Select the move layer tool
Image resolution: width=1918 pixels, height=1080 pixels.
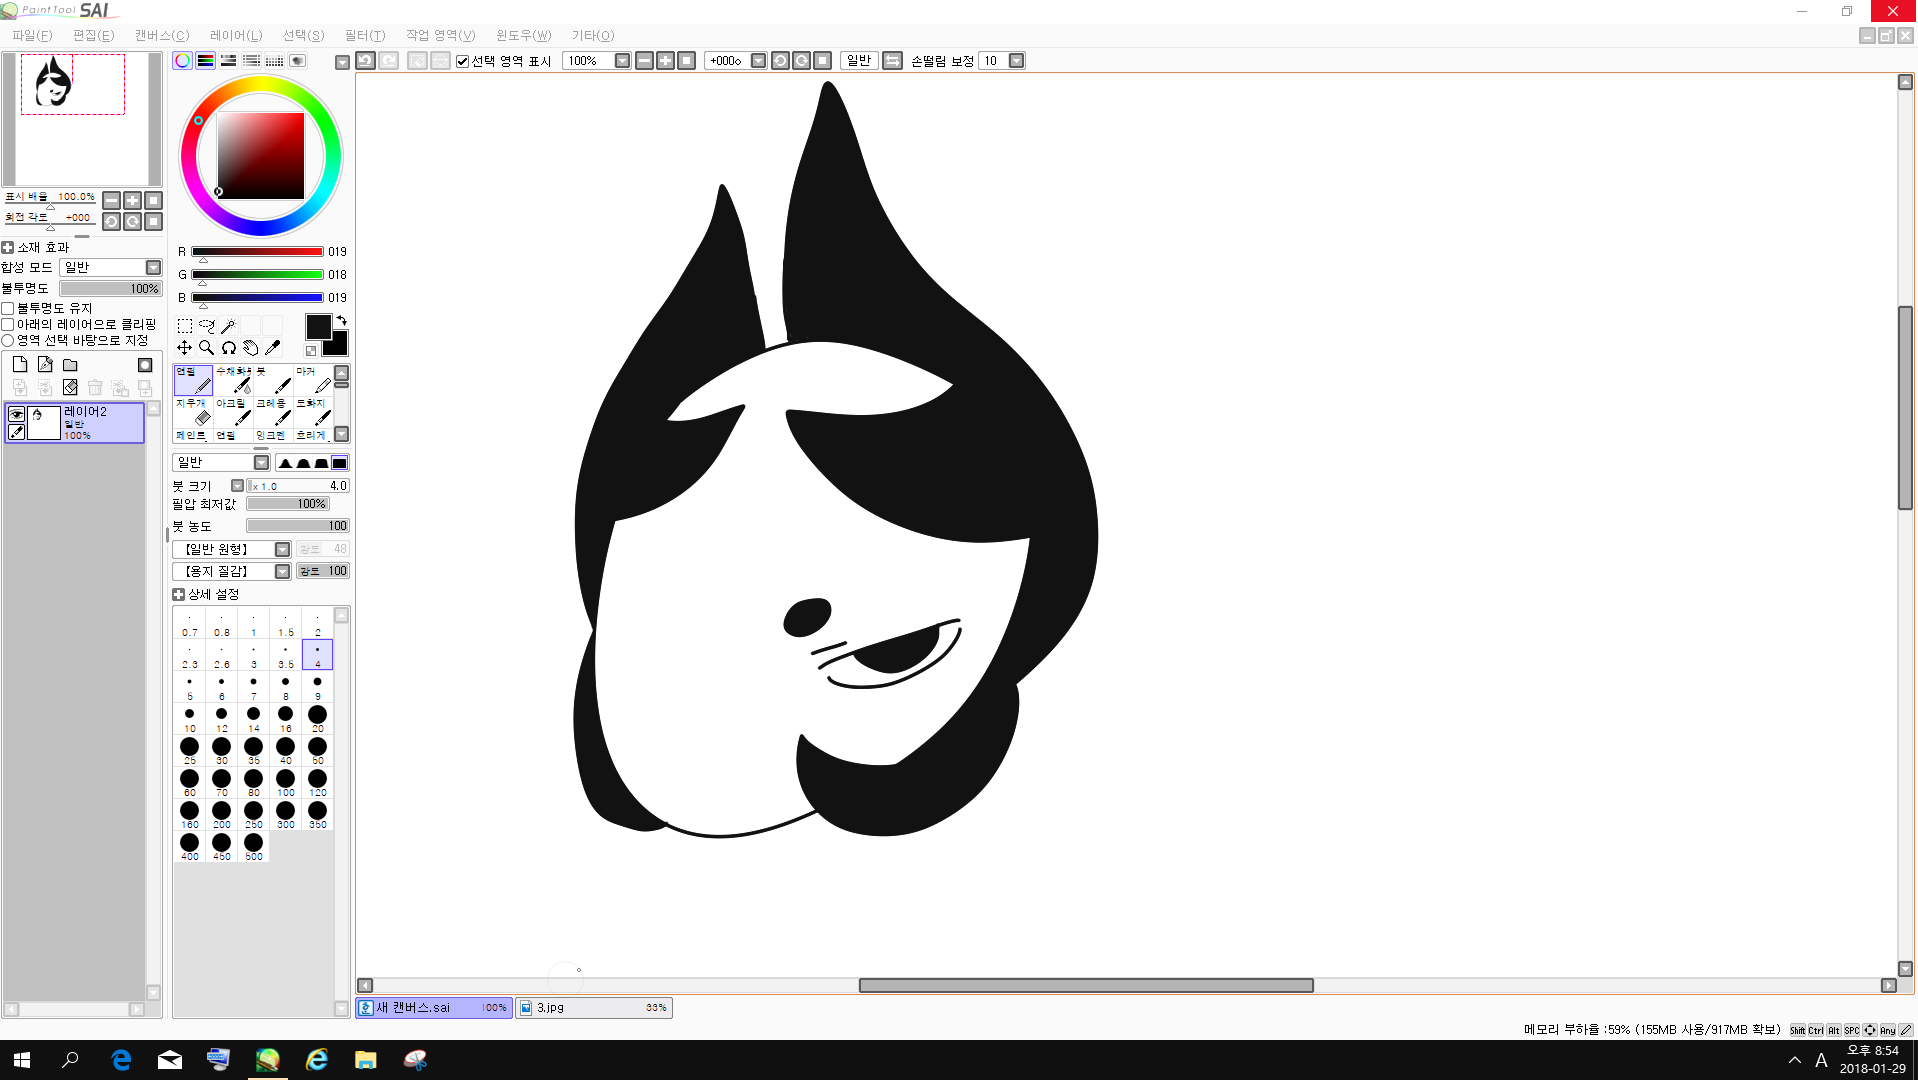184,348
